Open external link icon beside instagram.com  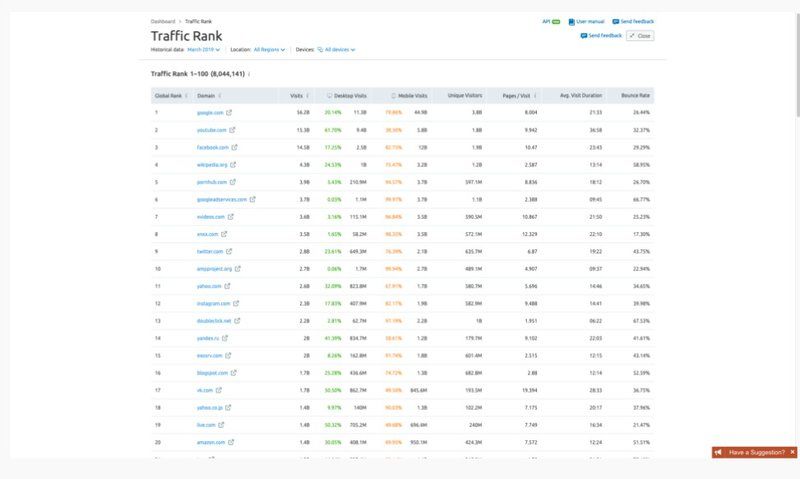(x=236, y=304)
